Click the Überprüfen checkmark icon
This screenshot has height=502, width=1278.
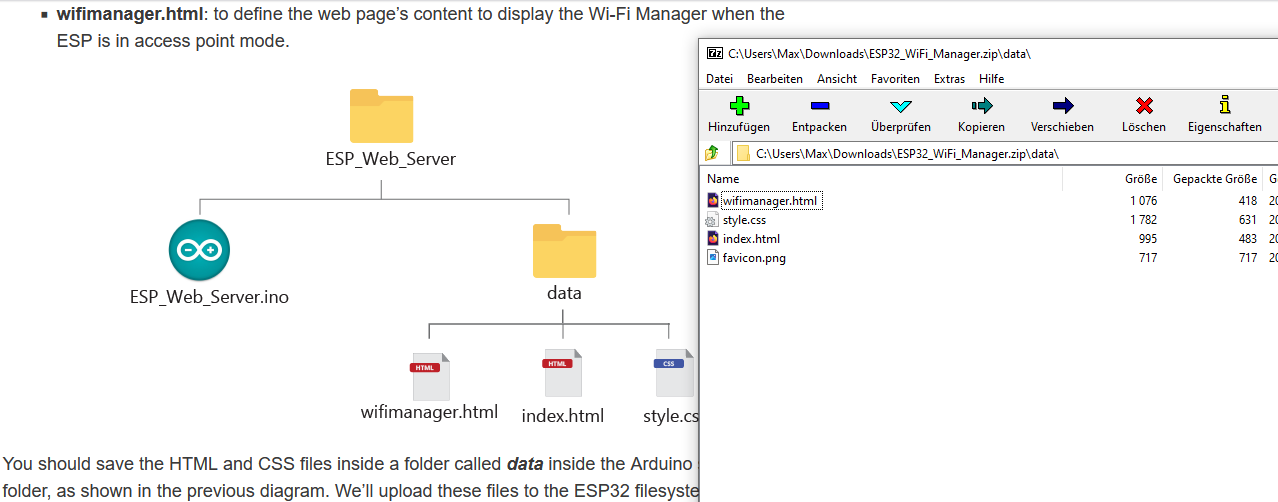click(900, 106)
